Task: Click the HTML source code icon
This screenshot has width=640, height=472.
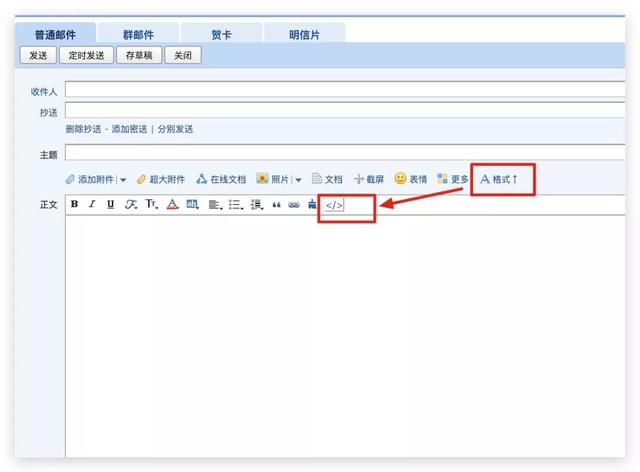Action: 334,205
